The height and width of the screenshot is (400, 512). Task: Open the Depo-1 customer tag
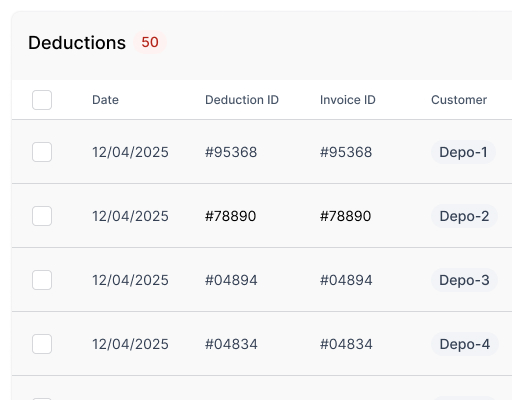coord(463,152)
